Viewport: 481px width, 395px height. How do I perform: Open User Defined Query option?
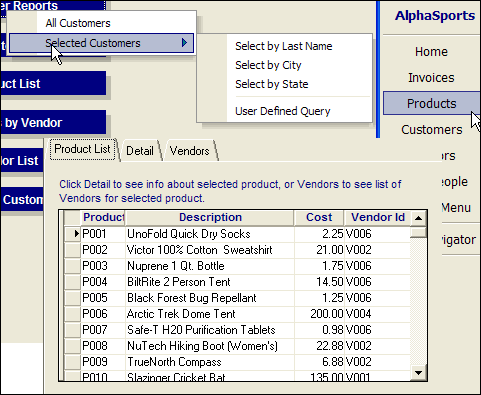283,111
